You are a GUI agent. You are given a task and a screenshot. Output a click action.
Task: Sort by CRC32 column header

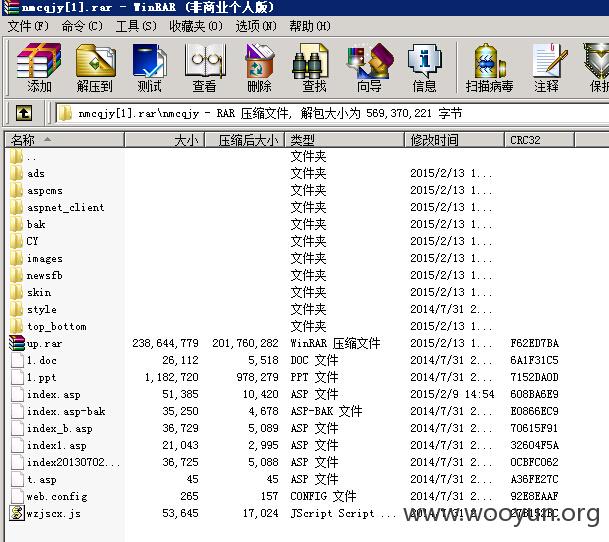[539, 140]
